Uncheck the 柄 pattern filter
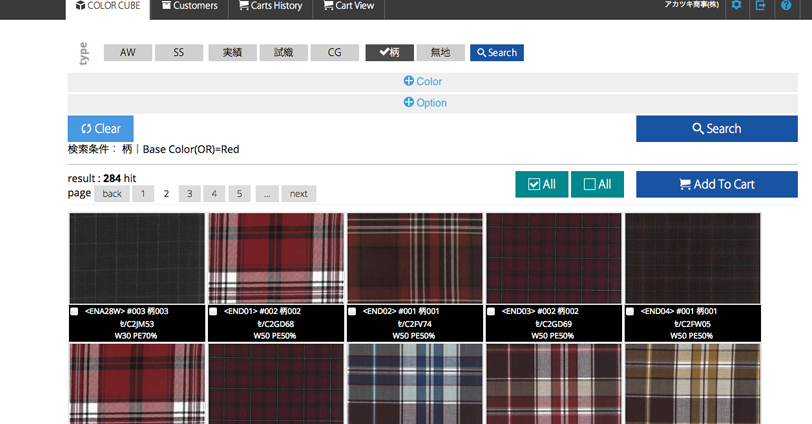Viewport: 812px width, 424px height. (389, 52)
